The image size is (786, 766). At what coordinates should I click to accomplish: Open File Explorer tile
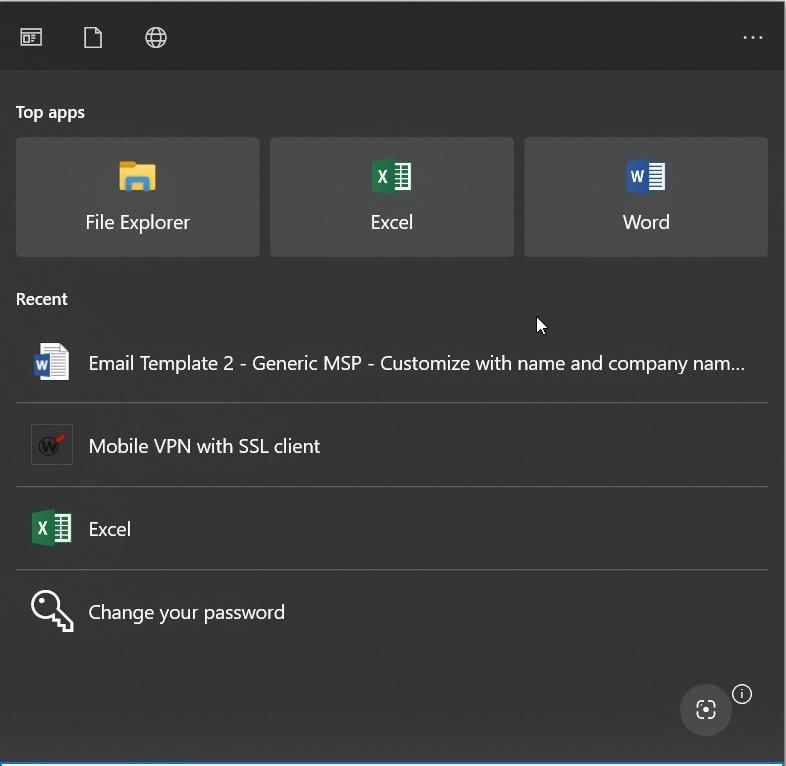pyautogui.click(x=138, y=197)
